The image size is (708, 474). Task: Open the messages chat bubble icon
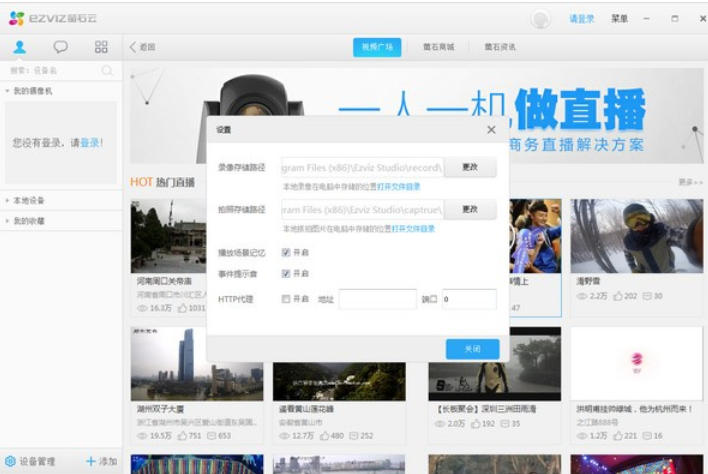pyautogui.click(x=61, y=47)
